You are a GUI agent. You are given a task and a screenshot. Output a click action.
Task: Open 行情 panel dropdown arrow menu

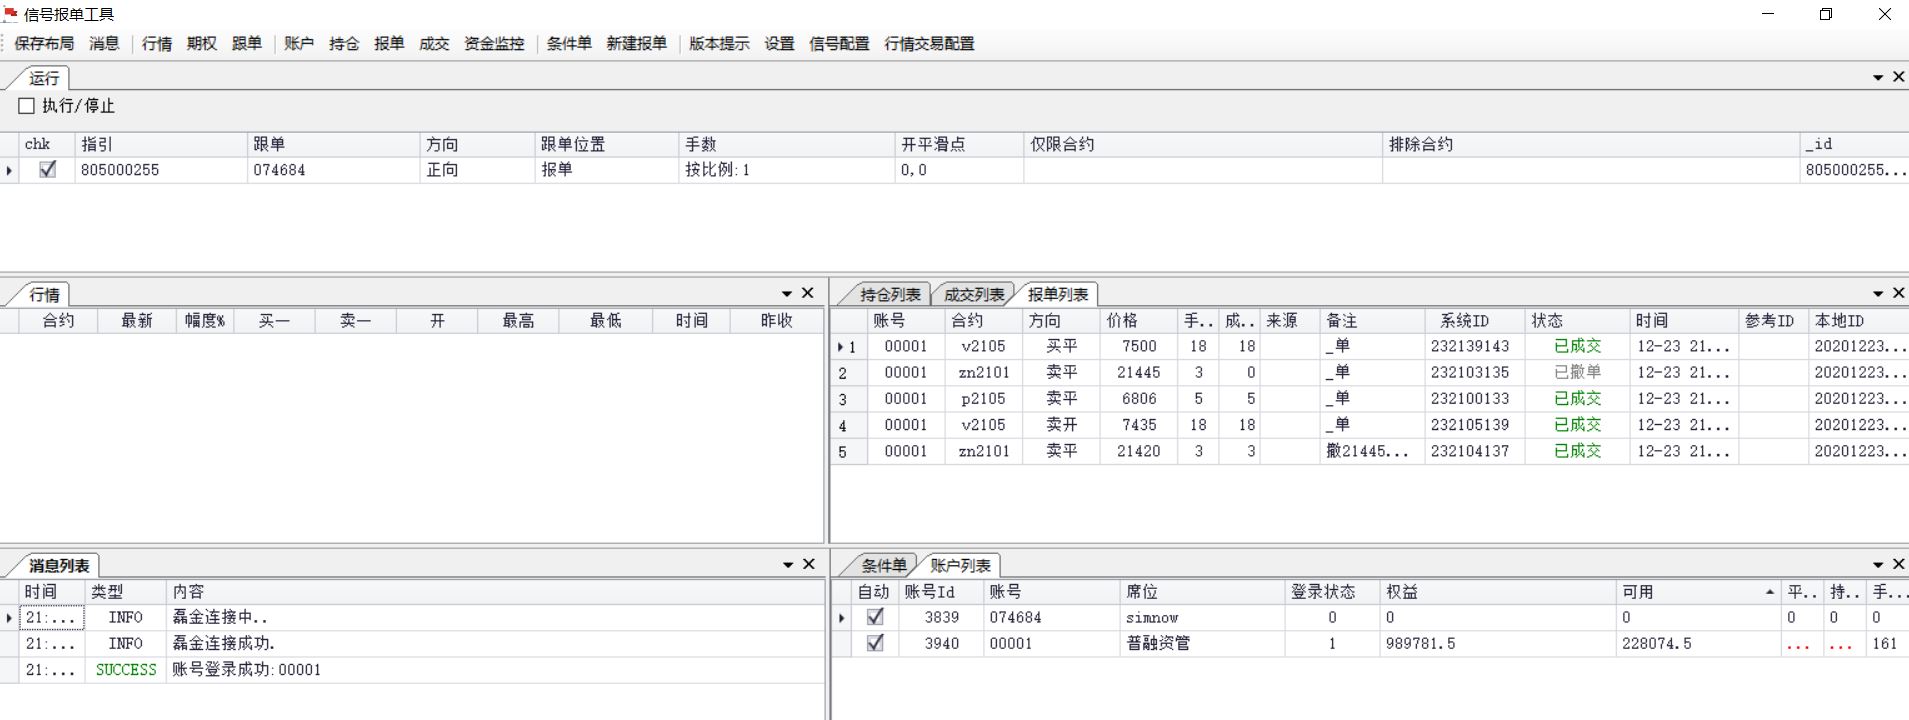pyautogui.click(x=787, y=293)
